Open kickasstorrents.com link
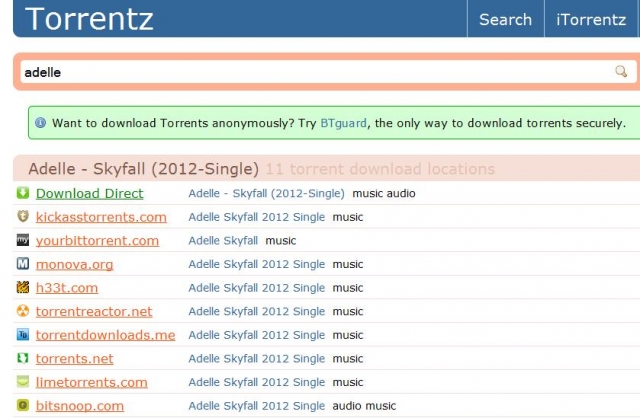Image resolution: width=640 pixels, height=418 pixels. [101, 217]
